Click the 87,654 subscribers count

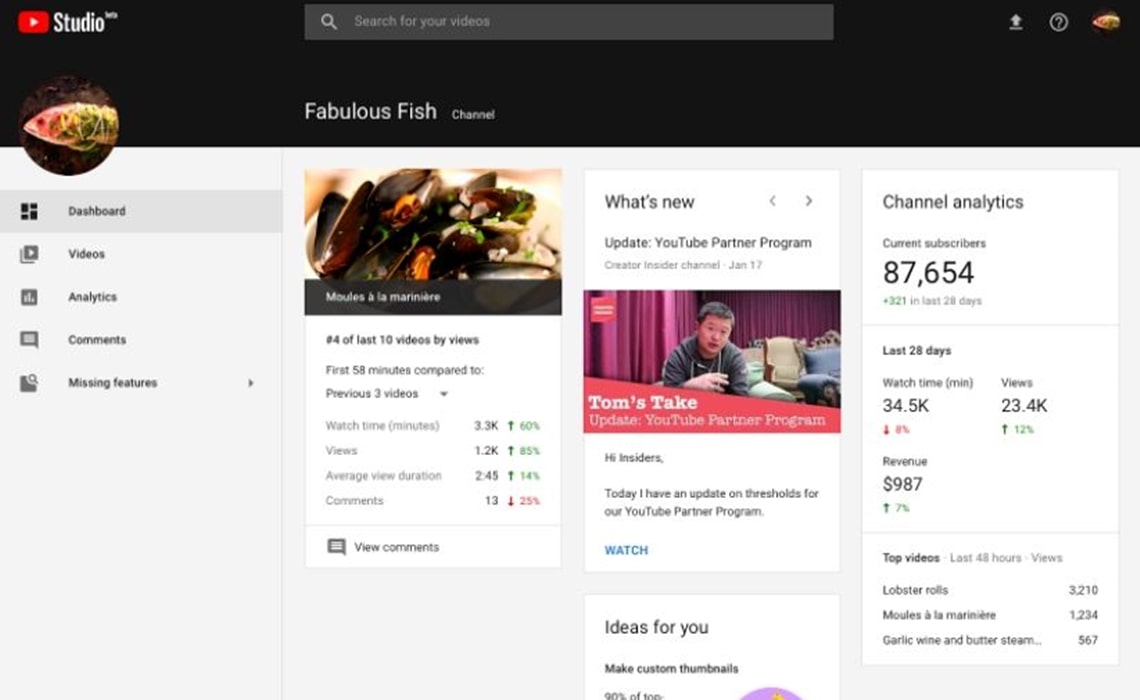click(x=928, y=273)
